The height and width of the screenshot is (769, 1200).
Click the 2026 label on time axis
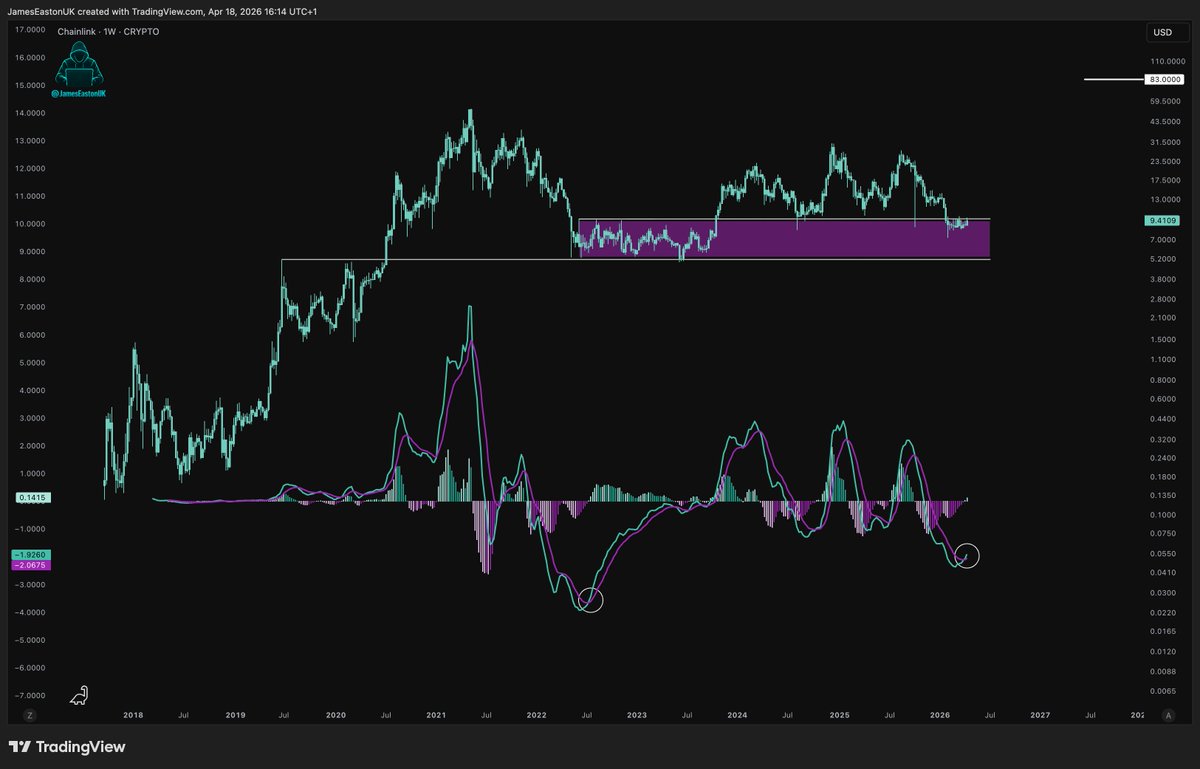[x=939, y=715]
